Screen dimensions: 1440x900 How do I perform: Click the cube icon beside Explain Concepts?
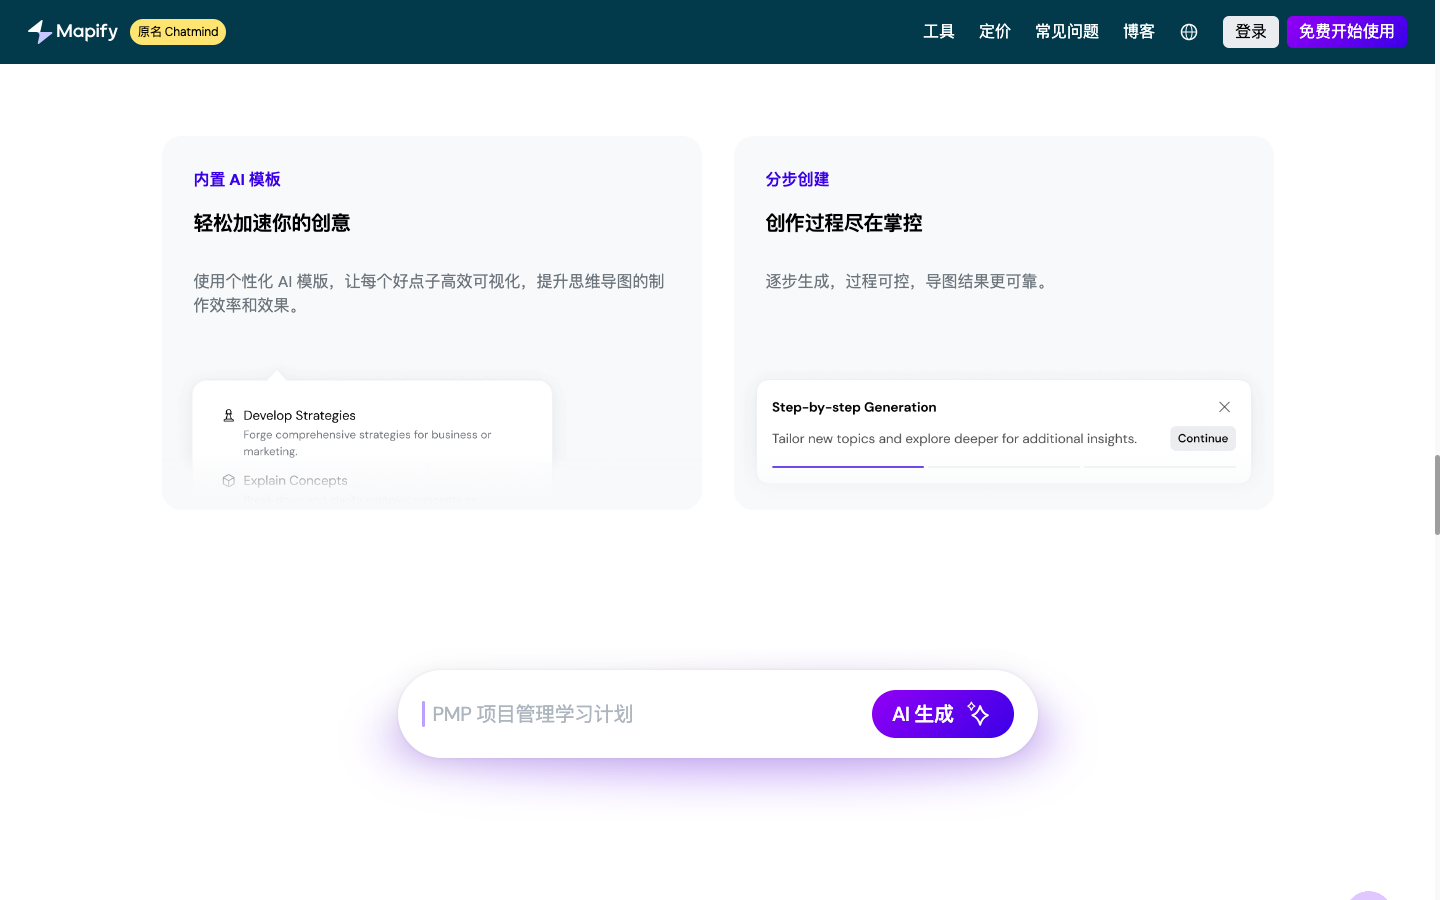(x=228, y=481)
